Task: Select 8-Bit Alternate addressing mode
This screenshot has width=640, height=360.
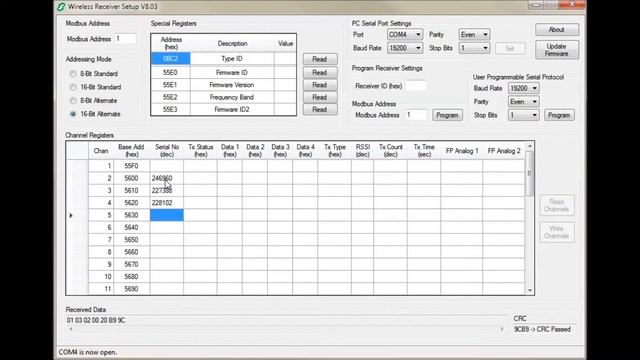Action: (73, 101)
